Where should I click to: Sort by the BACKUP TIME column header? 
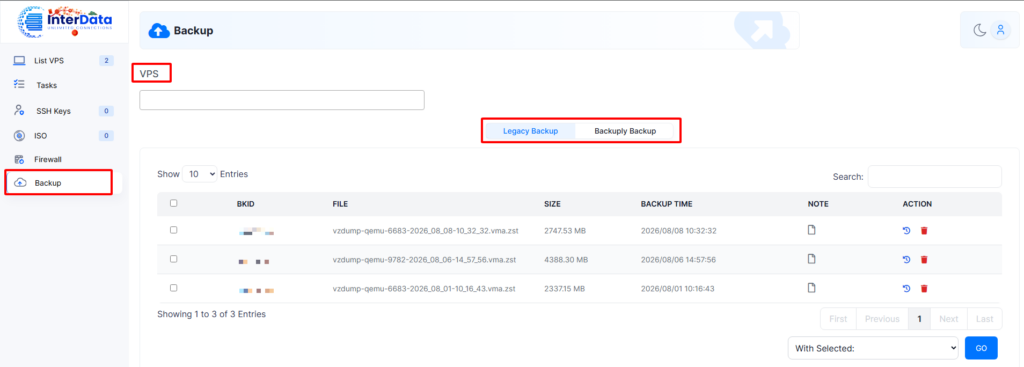(x=667, y=204)
